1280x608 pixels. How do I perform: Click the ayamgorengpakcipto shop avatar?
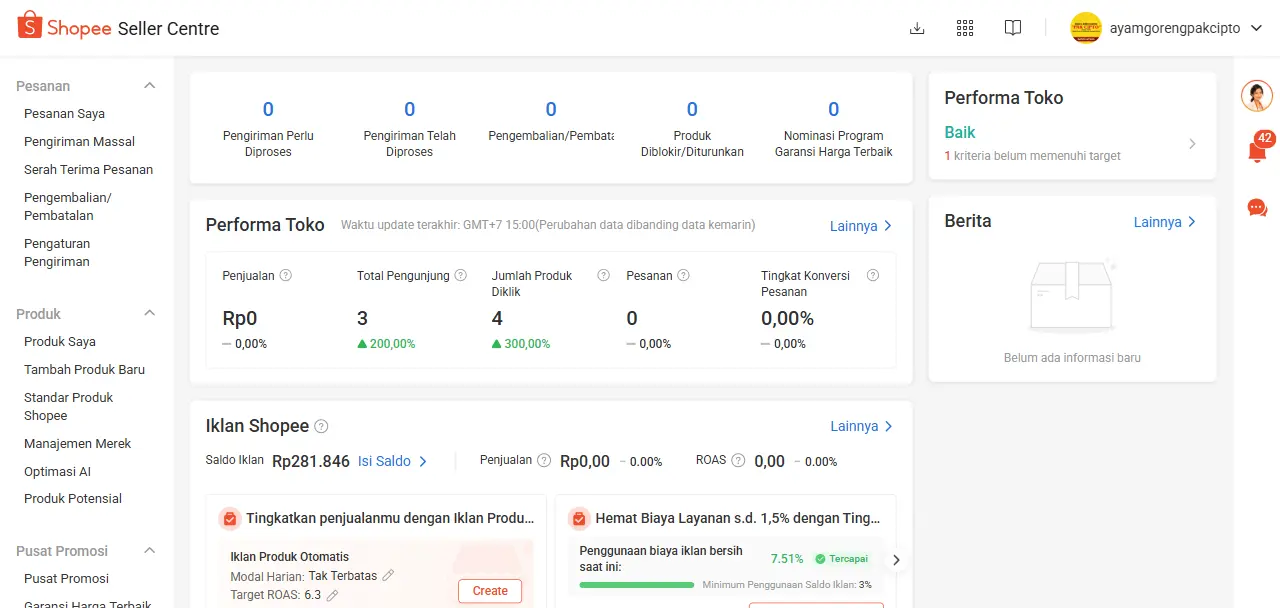pos(1086,28)
